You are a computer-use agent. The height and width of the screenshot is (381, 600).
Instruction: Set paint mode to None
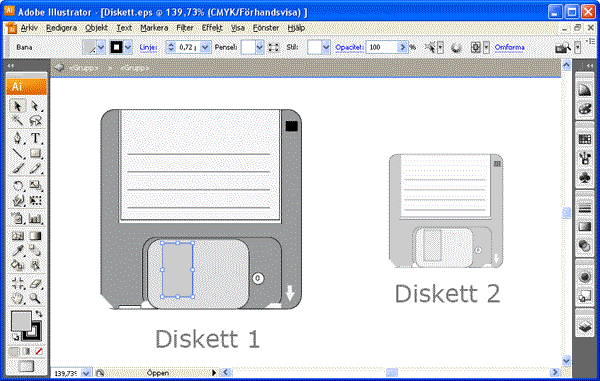[39, 351]
